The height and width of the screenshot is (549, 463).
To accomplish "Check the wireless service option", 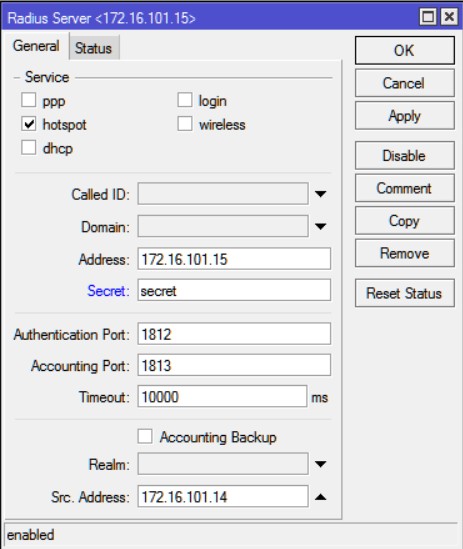I will [185, 124].
